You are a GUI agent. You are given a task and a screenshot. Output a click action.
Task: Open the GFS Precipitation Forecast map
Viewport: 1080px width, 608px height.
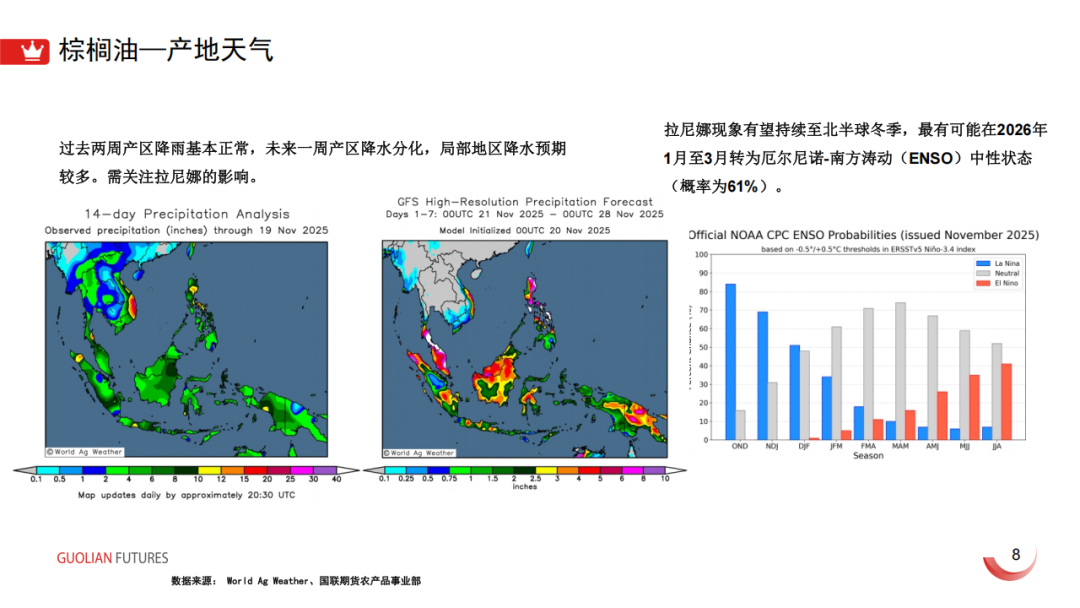pyautogui.click(x=525, y=349)
